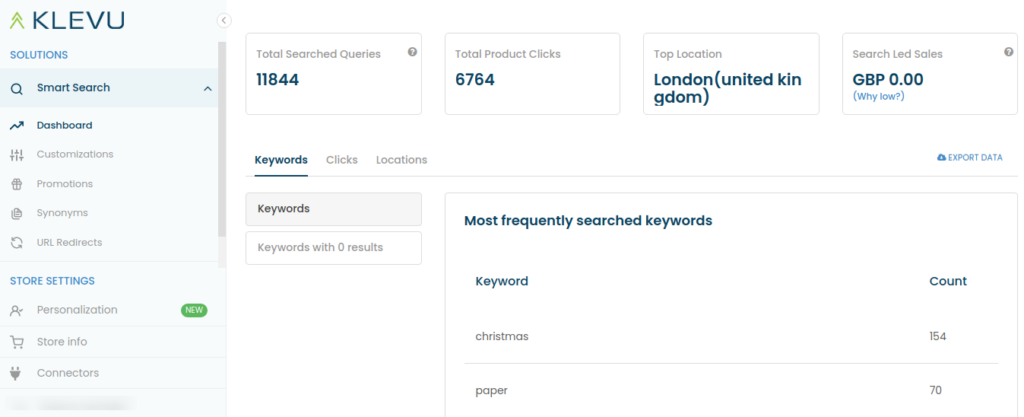Open Personalization settings
Viewport: 1024px width, 417px height.
[77, 310]
